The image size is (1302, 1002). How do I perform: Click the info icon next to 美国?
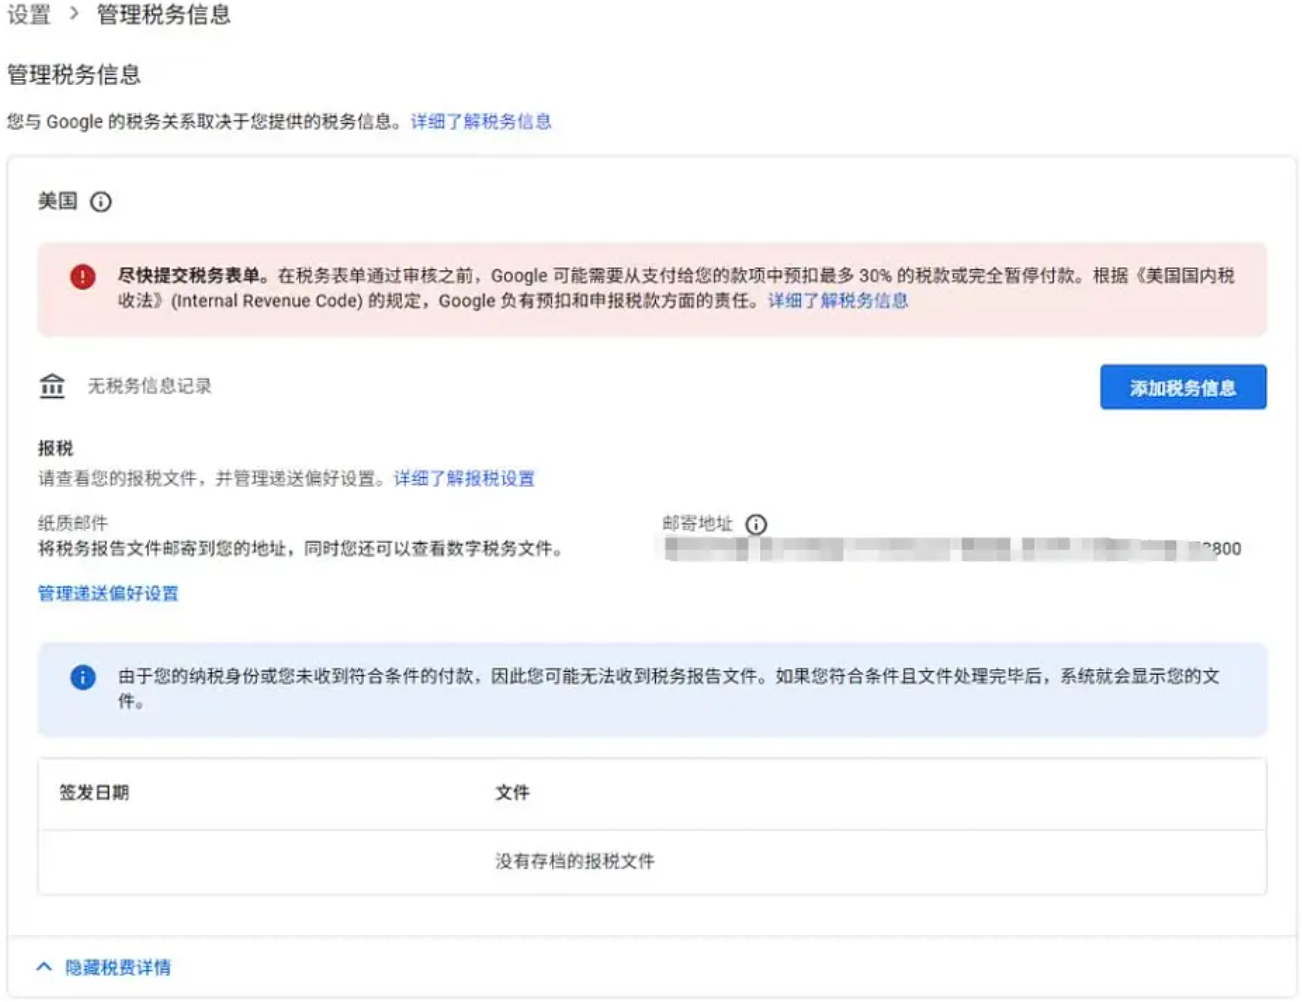[101, 202]
